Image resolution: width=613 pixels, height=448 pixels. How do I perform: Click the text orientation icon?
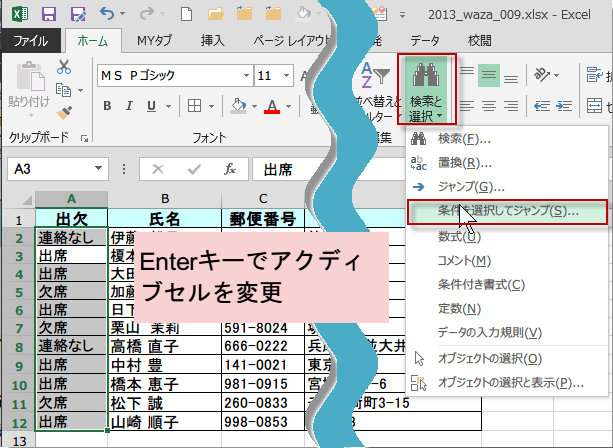pos(543,74)
